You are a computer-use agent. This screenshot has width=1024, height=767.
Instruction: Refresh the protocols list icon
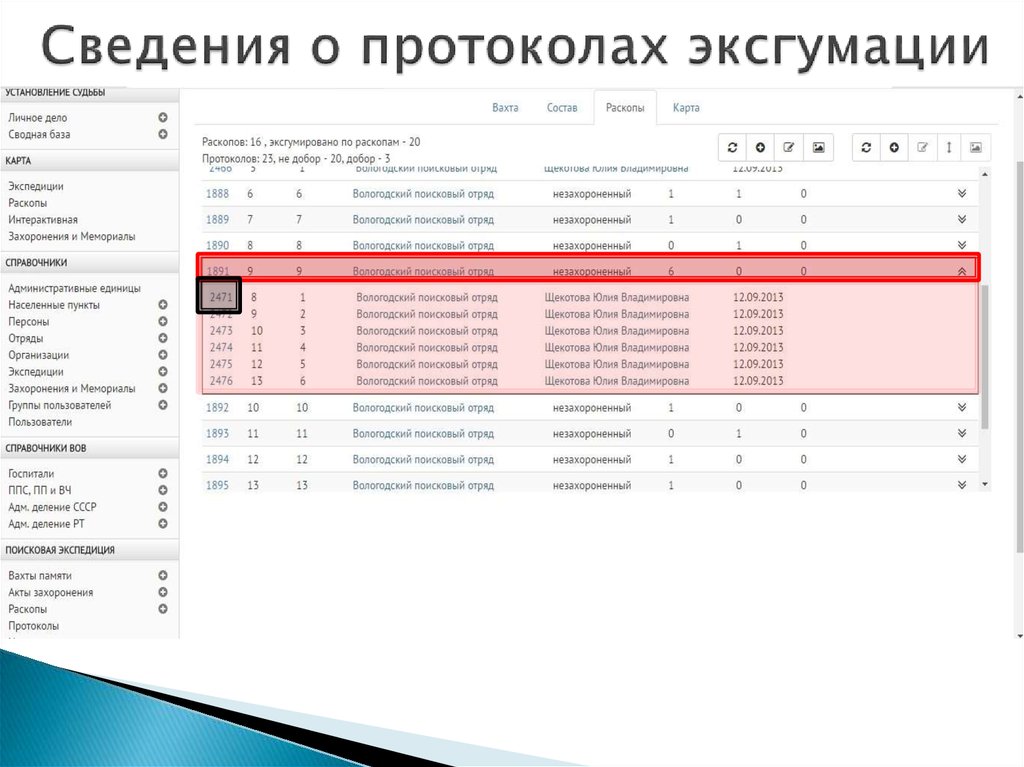pyautogui.click(x=866, y=147)
